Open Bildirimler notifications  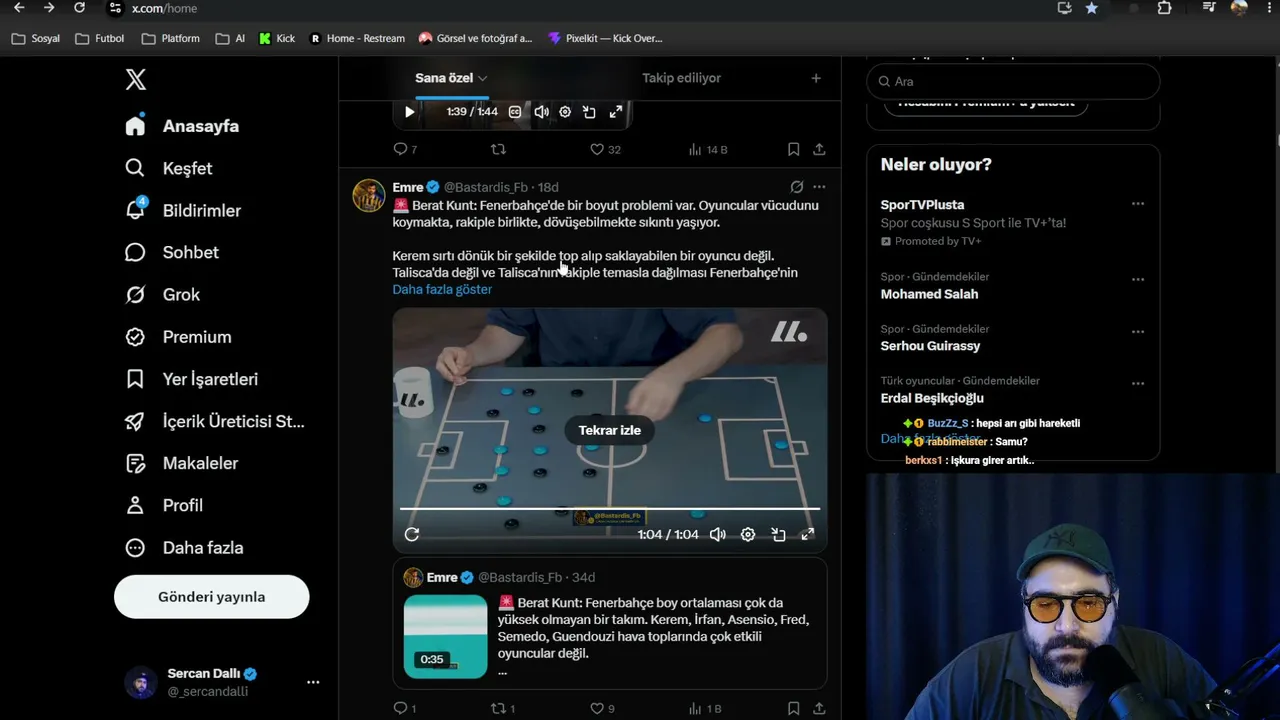point(182,210)
